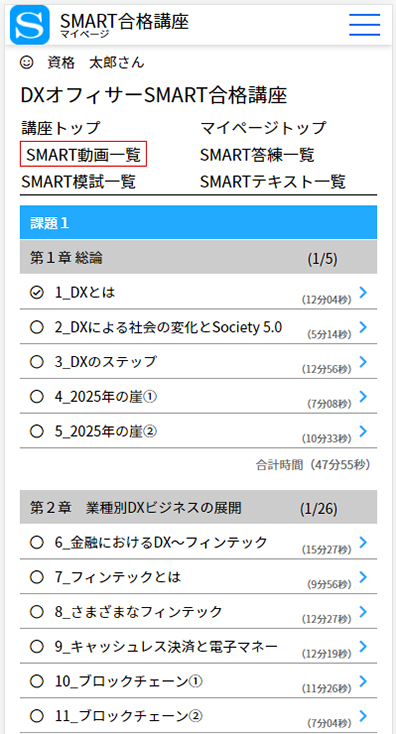The height and width of the screenshot is (734, 396).
Task: Open SMARTテキスト一覧 link
Action: (272, 182)
